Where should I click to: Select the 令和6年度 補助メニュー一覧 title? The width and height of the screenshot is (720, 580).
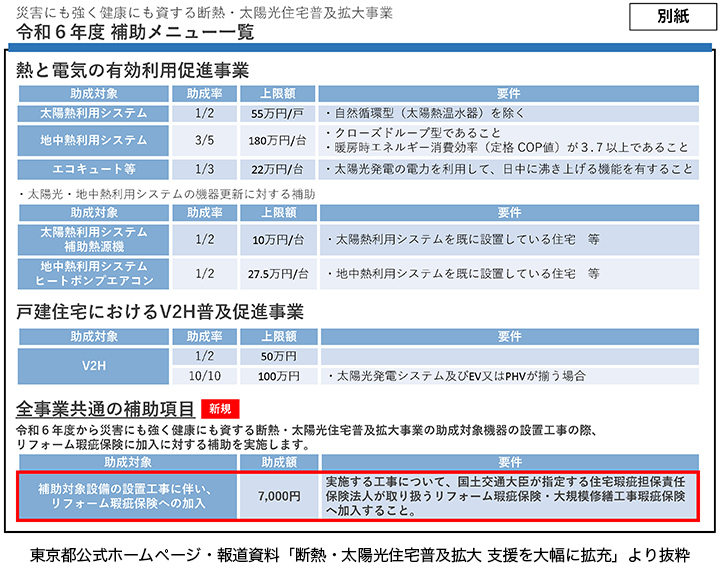coord(136,33)
